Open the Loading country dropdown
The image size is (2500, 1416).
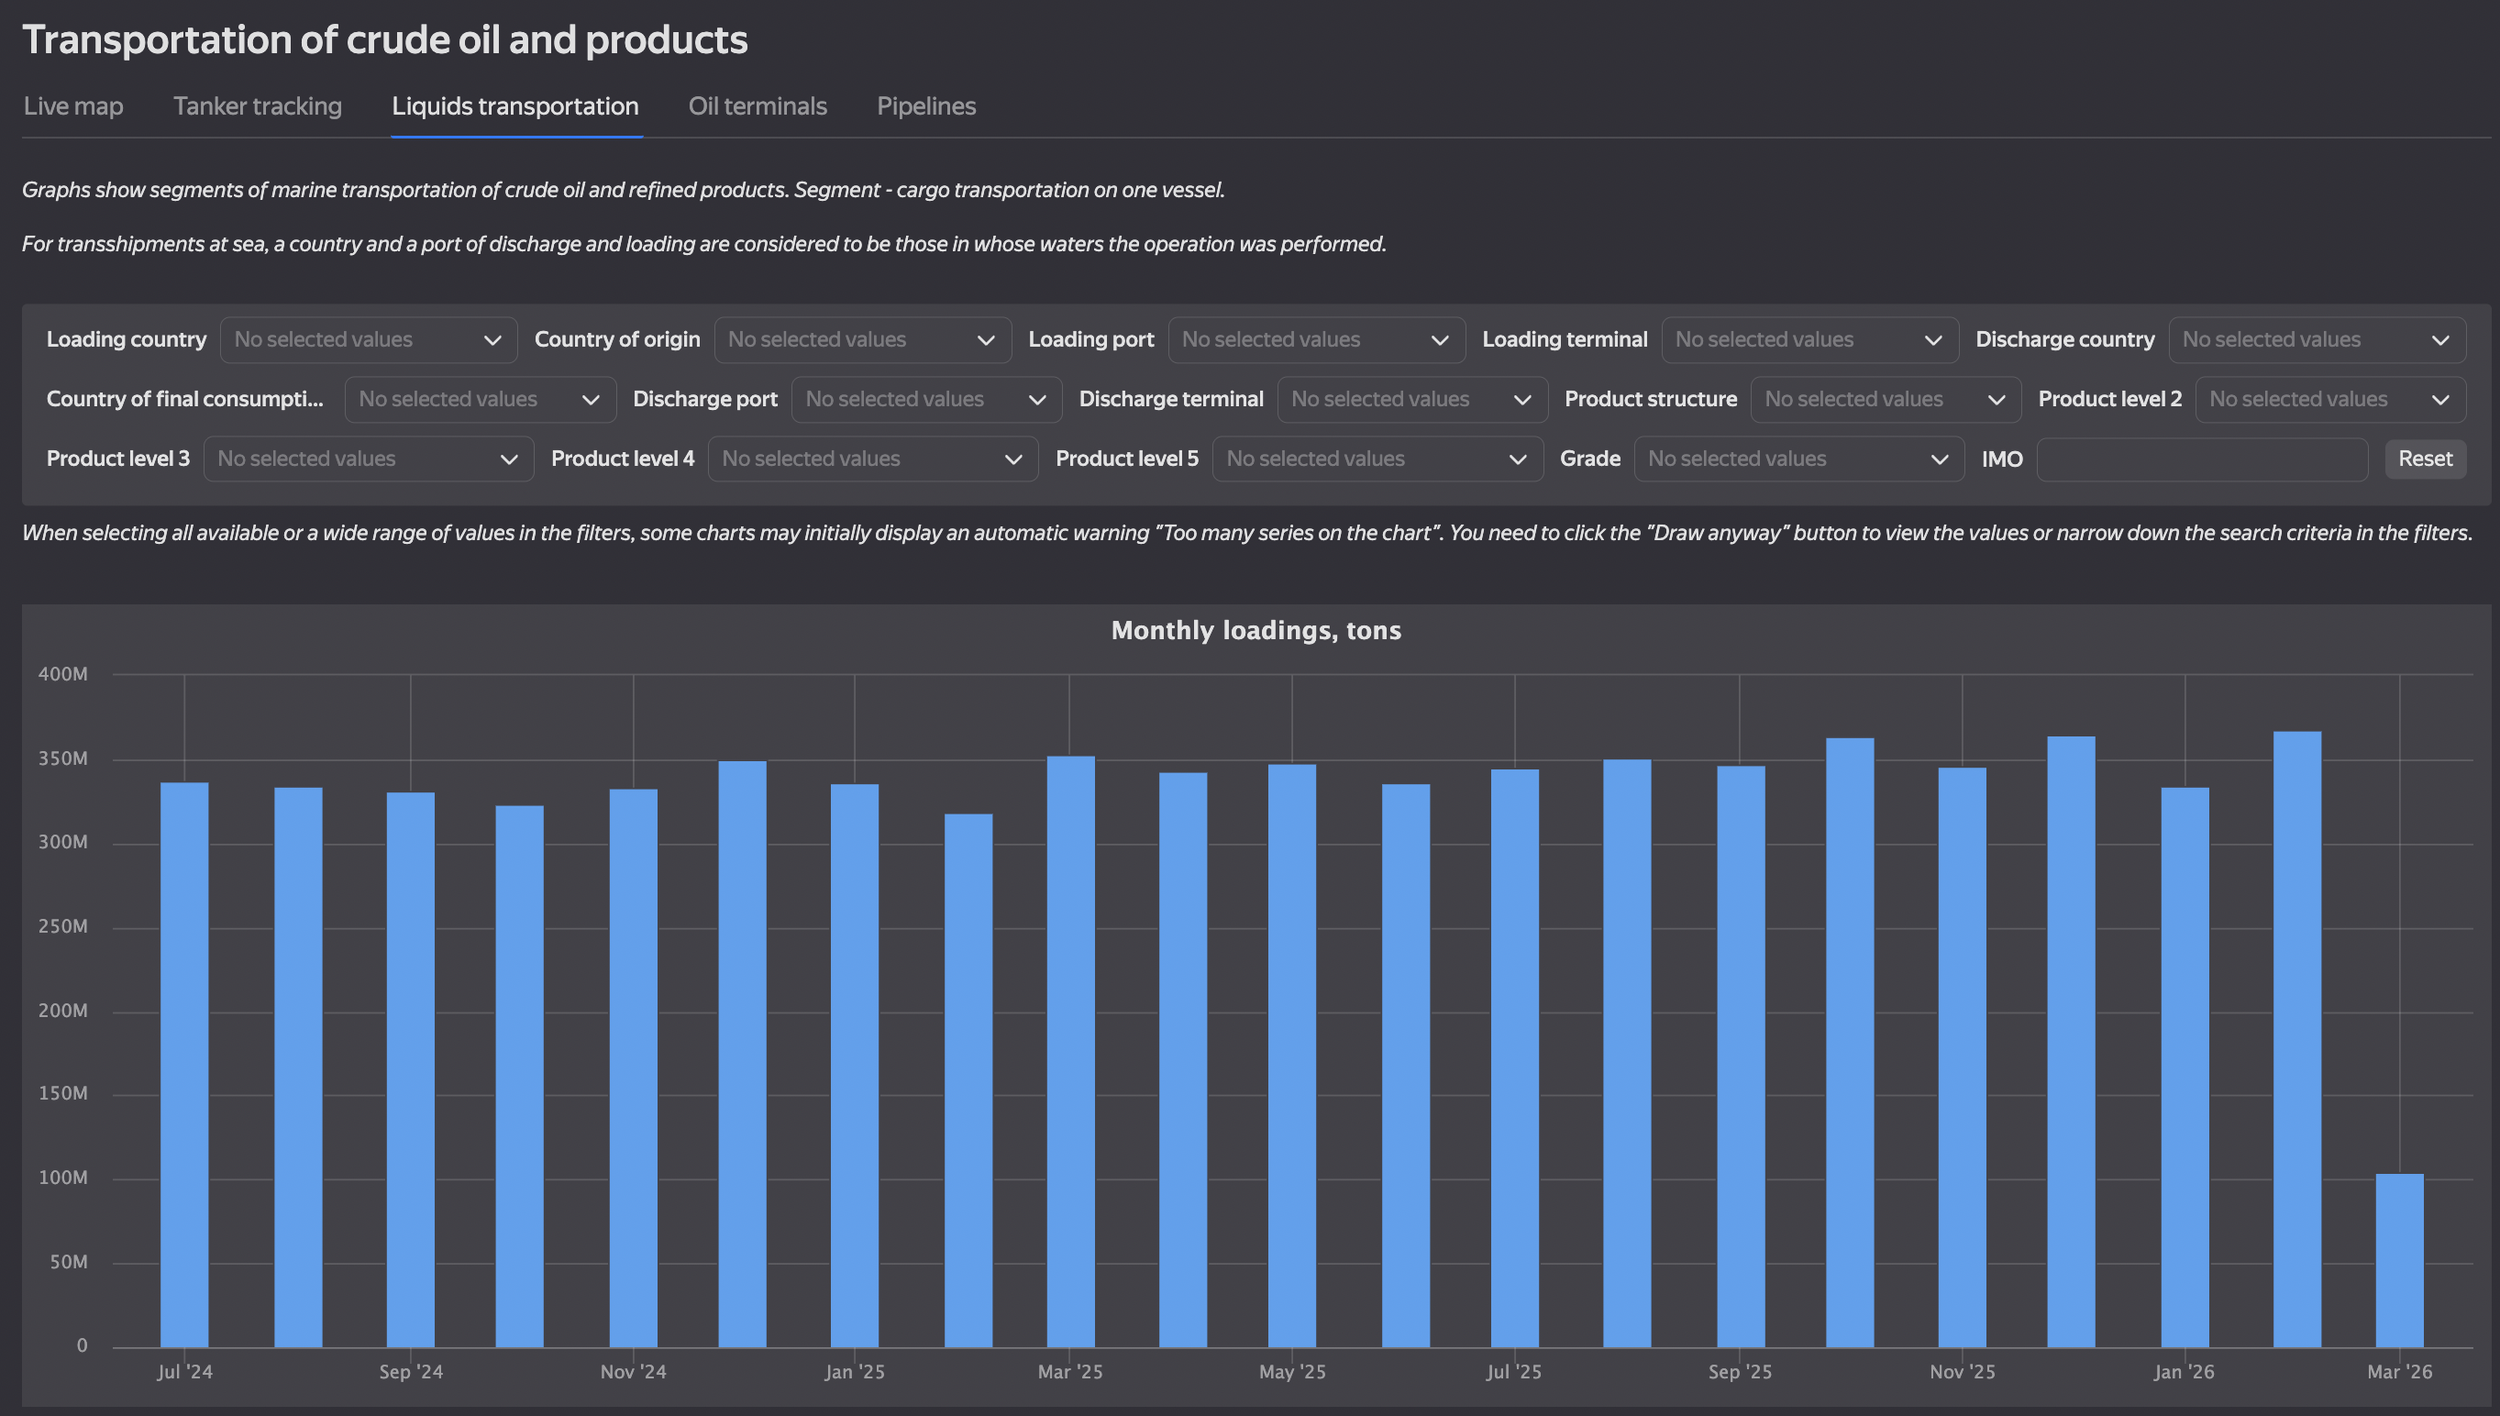pyautogui.click(x=367, y=340)
